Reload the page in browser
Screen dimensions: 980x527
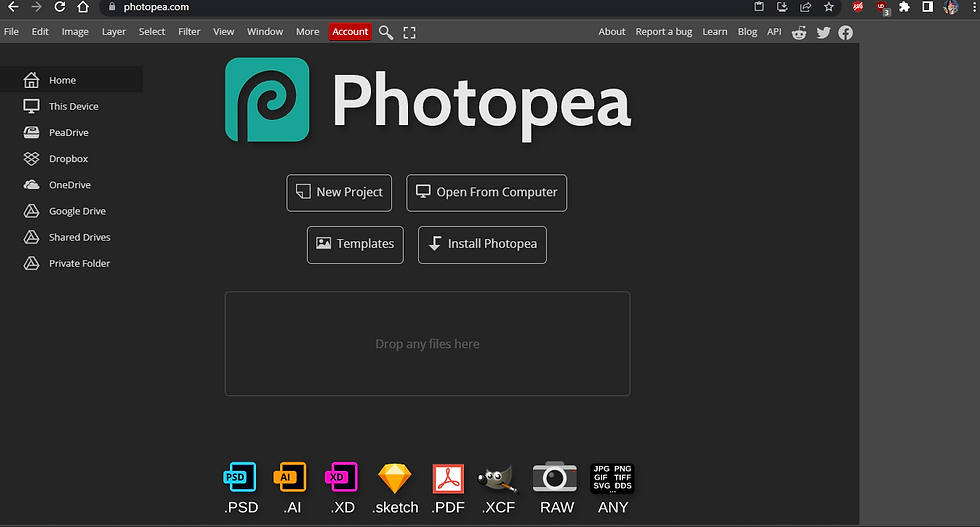(59, 7)
